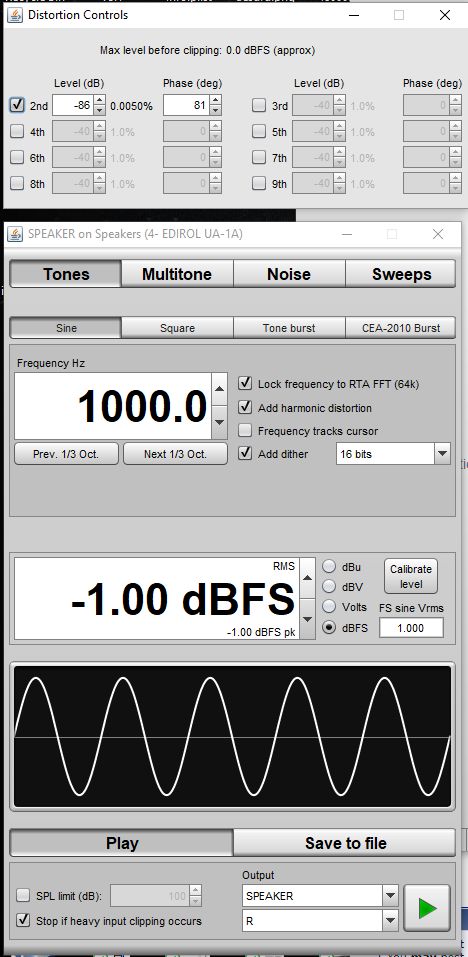Click the Play button

(121, 843)
